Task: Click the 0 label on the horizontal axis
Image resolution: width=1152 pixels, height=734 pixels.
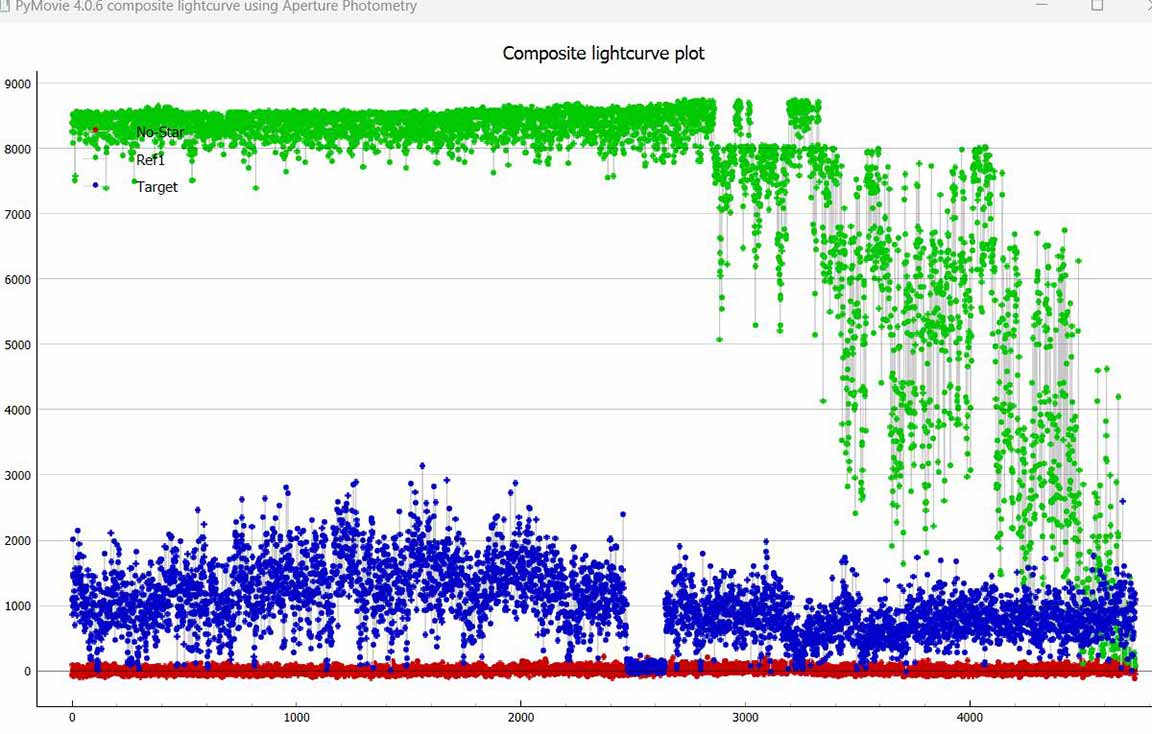Action: tap(72, 717)
